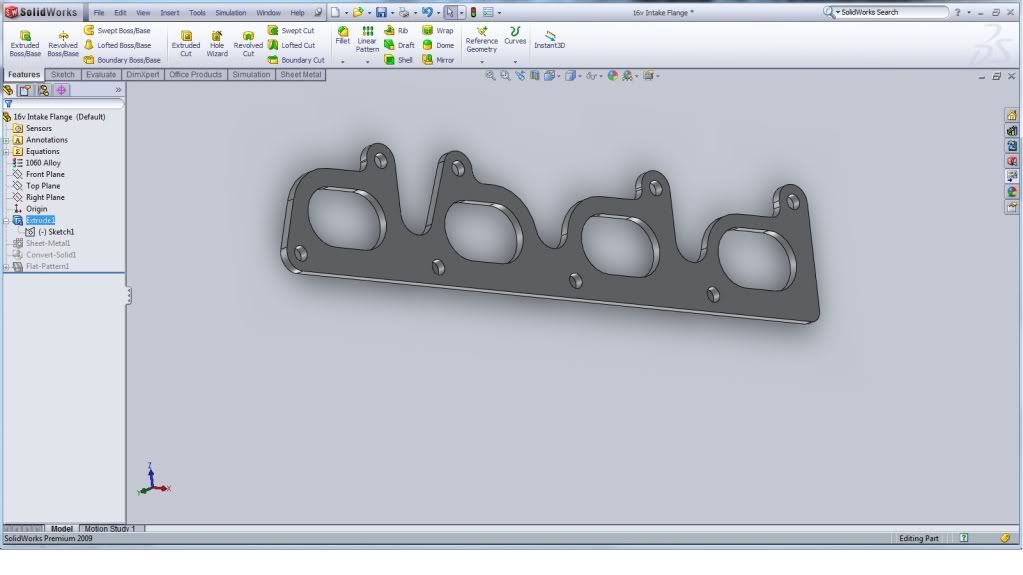Select the Shell feature
This screenshot has width=1023, height=575.
click(x=398, y=59)
